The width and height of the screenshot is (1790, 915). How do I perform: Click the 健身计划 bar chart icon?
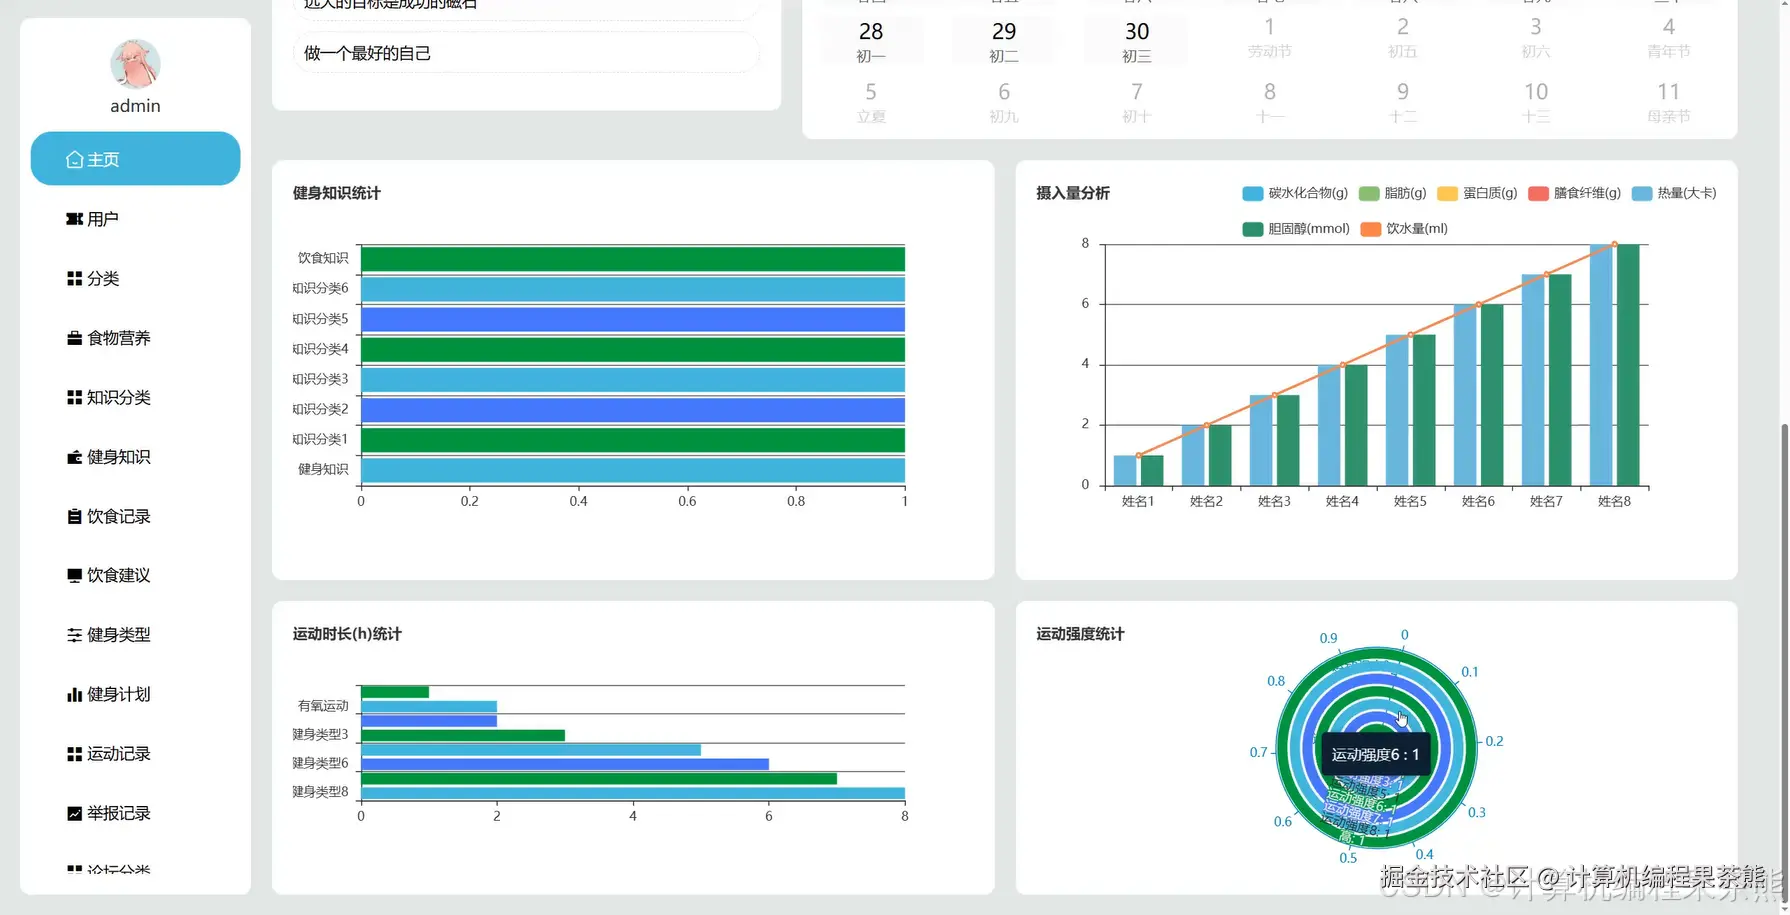pos(74,694)
